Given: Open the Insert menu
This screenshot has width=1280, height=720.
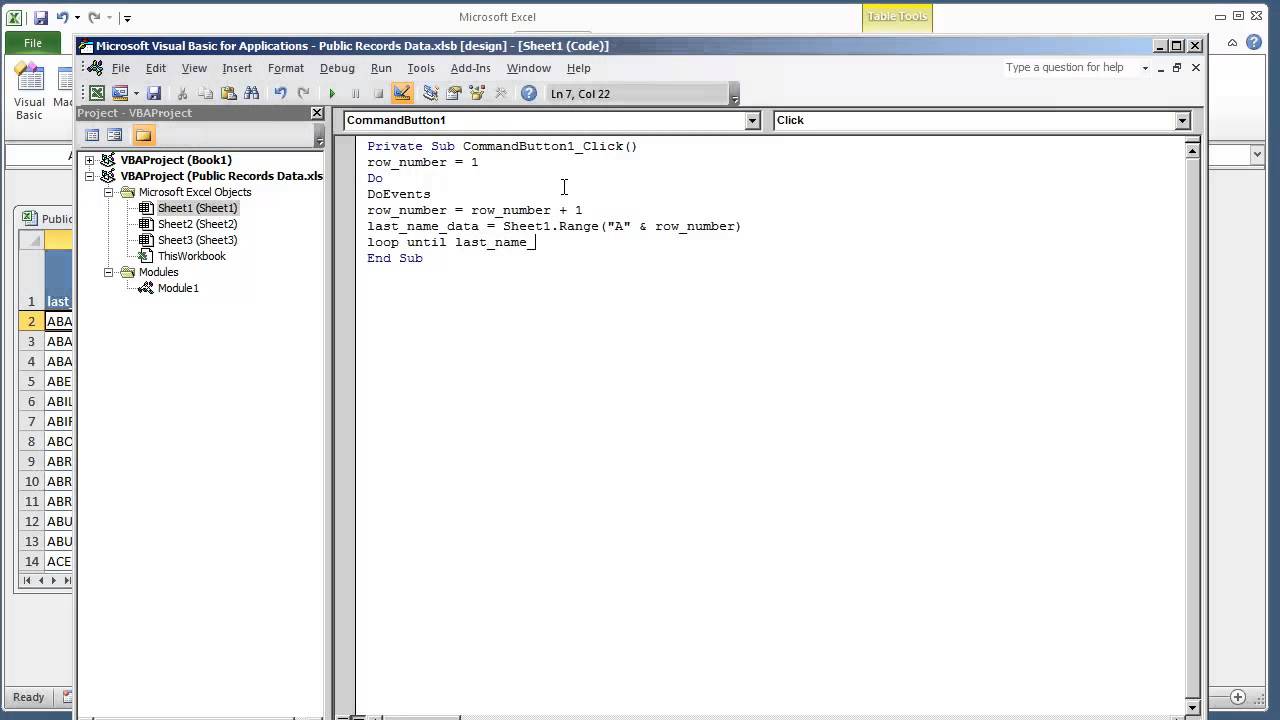Looking at the screenshot, I should coord(237,68).
